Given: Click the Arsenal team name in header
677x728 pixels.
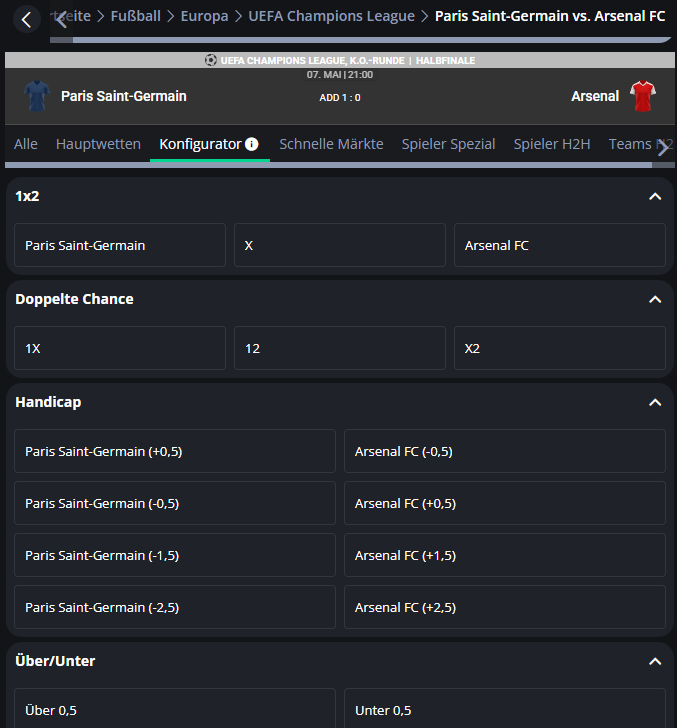Looking at the screenshot, I should coord(595,96).
